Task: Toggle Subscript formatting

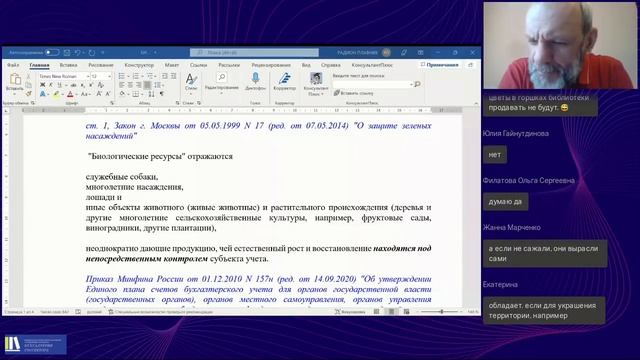Action: tap(82, 85)
